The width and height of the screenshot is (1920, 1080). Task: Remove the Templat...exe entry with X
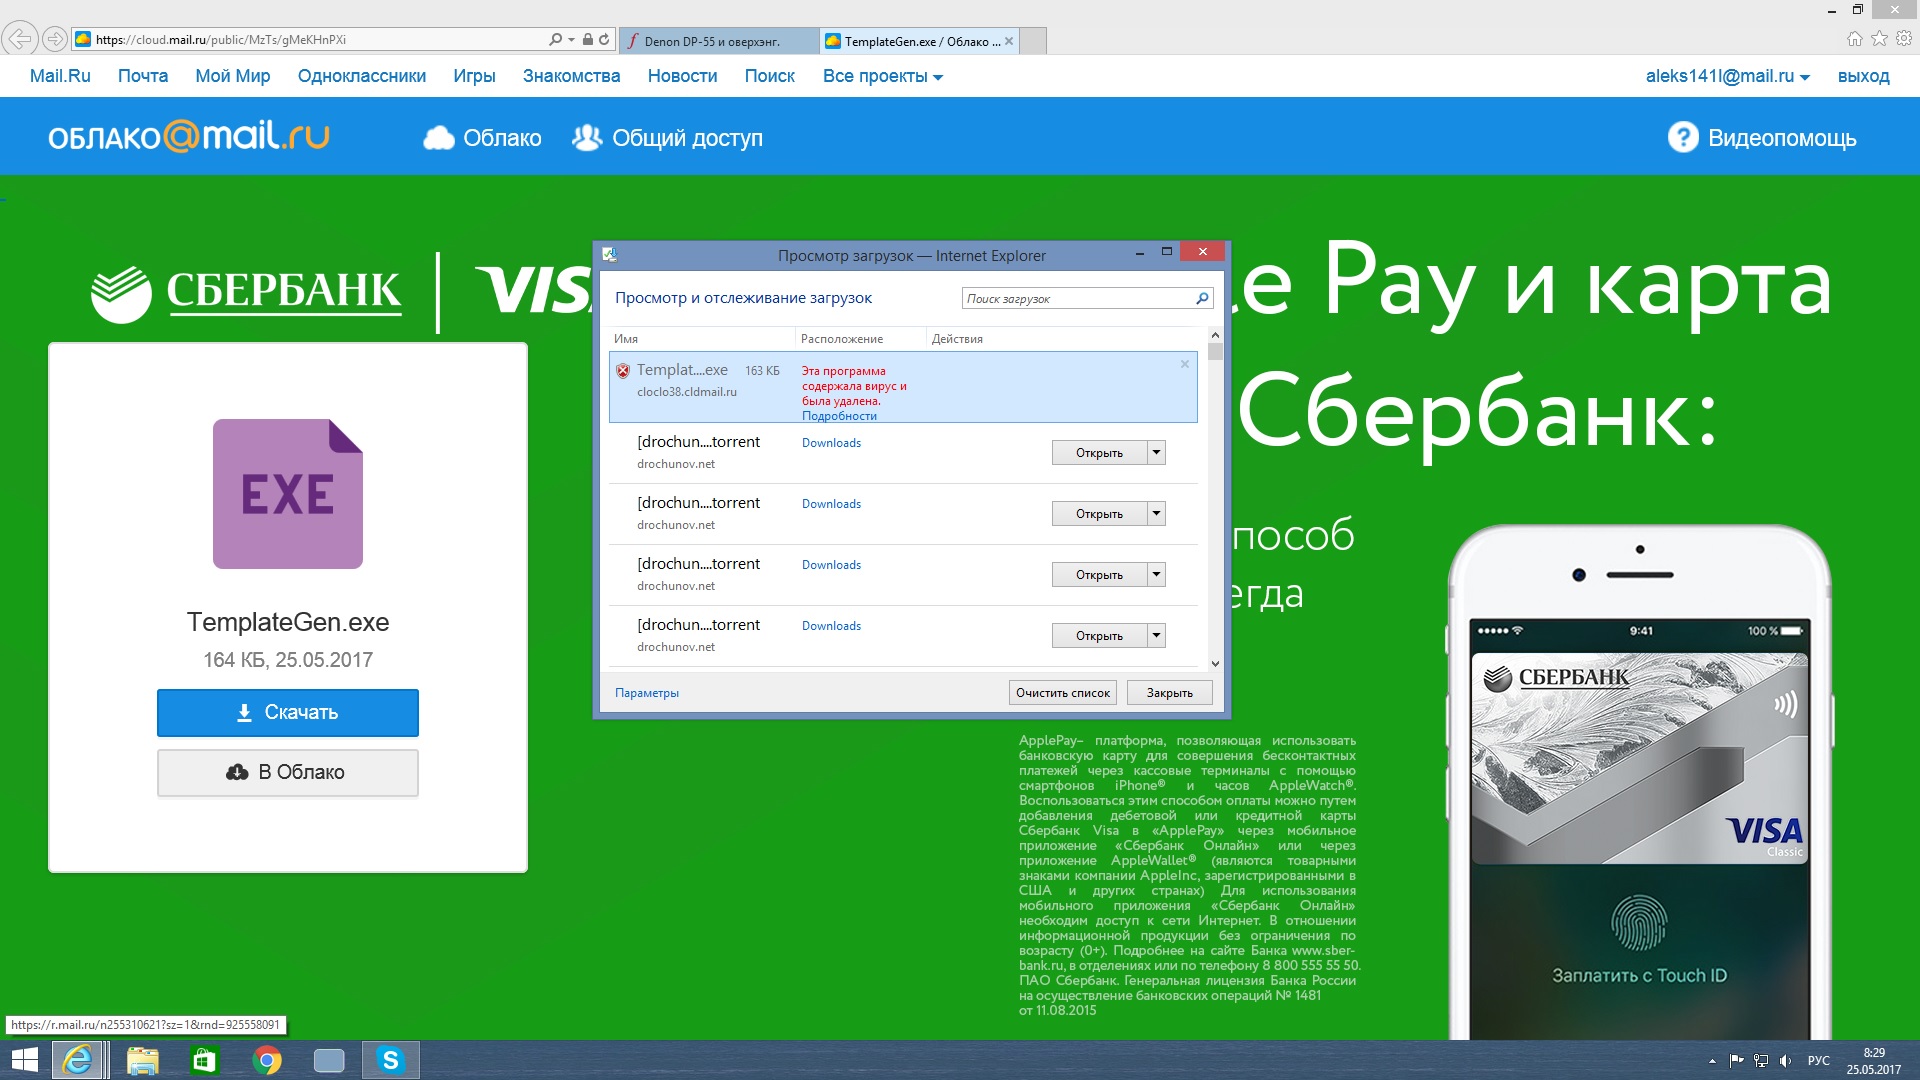click(x=1185, y=364)
